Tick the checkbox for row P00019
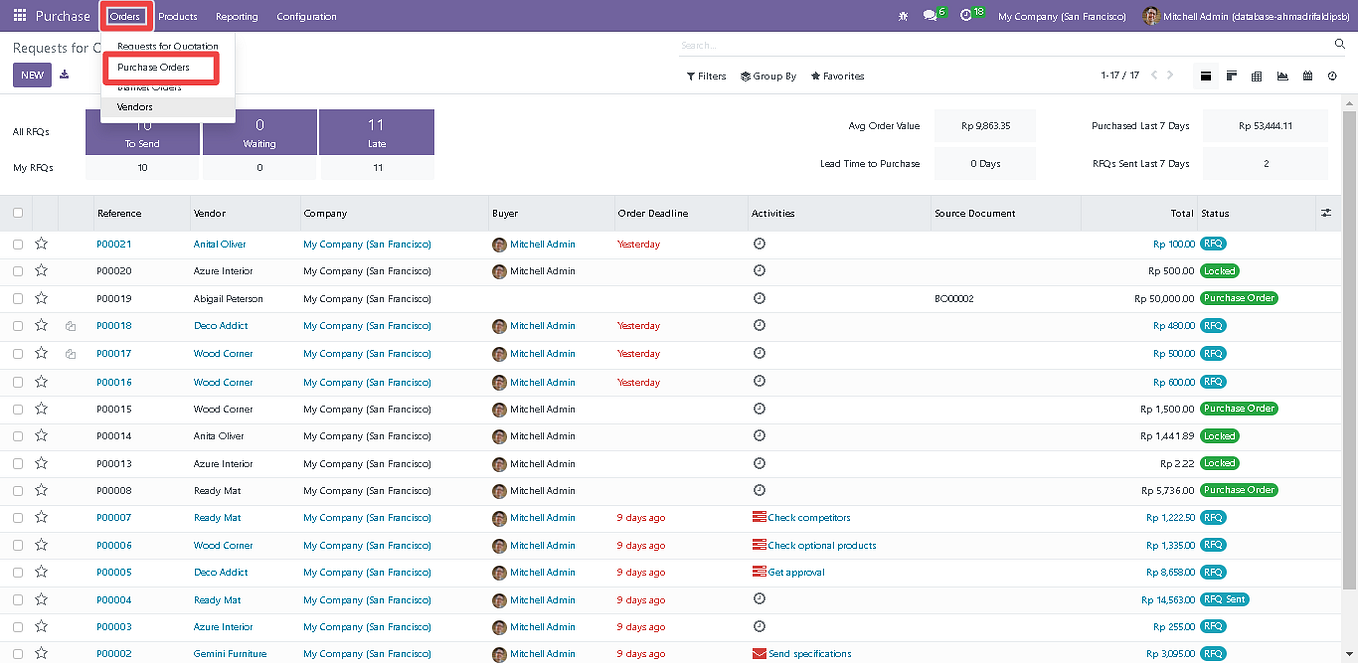1358x663 pixels. point(17,298)
